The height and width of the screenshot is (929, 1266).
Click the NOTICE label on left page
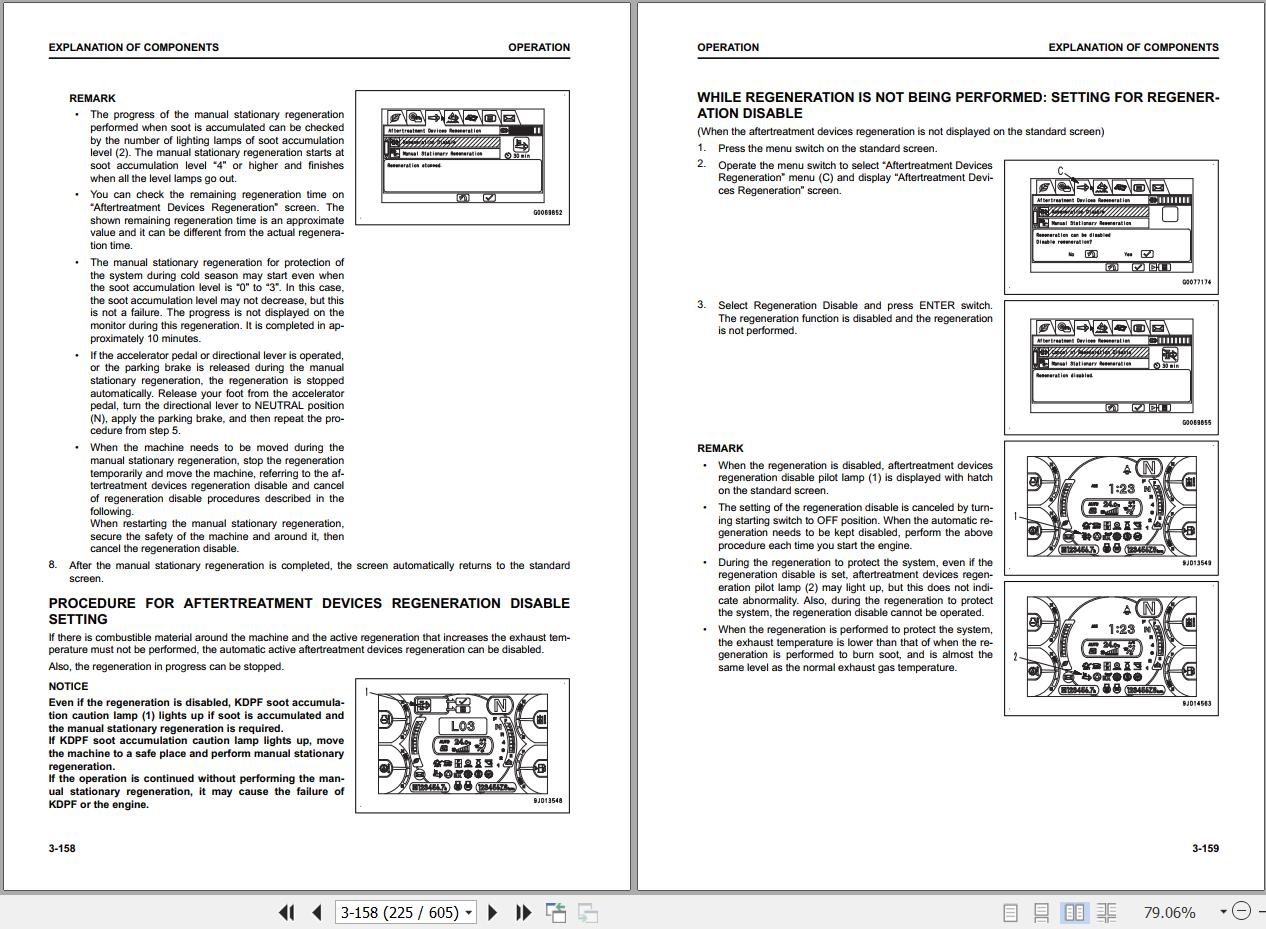tap(68, 686)
